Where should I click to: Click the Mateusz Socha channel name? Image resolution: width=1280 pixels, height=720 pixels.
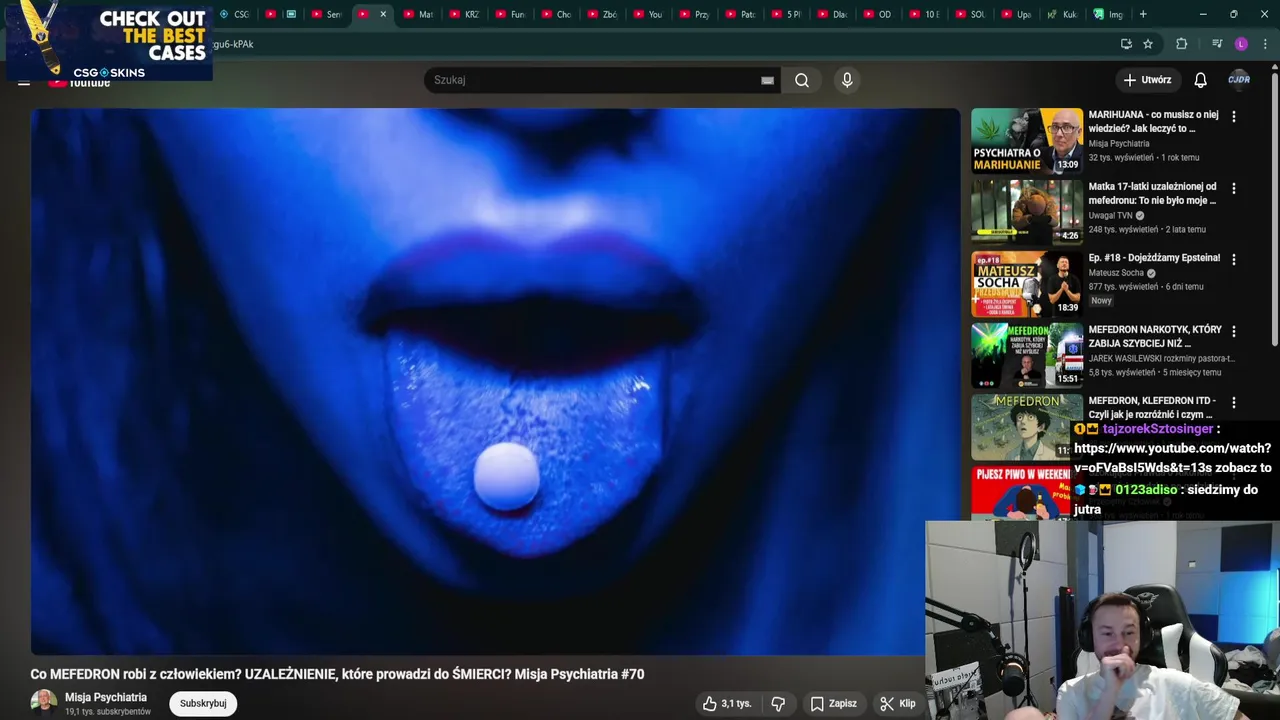pos(1115,273)
